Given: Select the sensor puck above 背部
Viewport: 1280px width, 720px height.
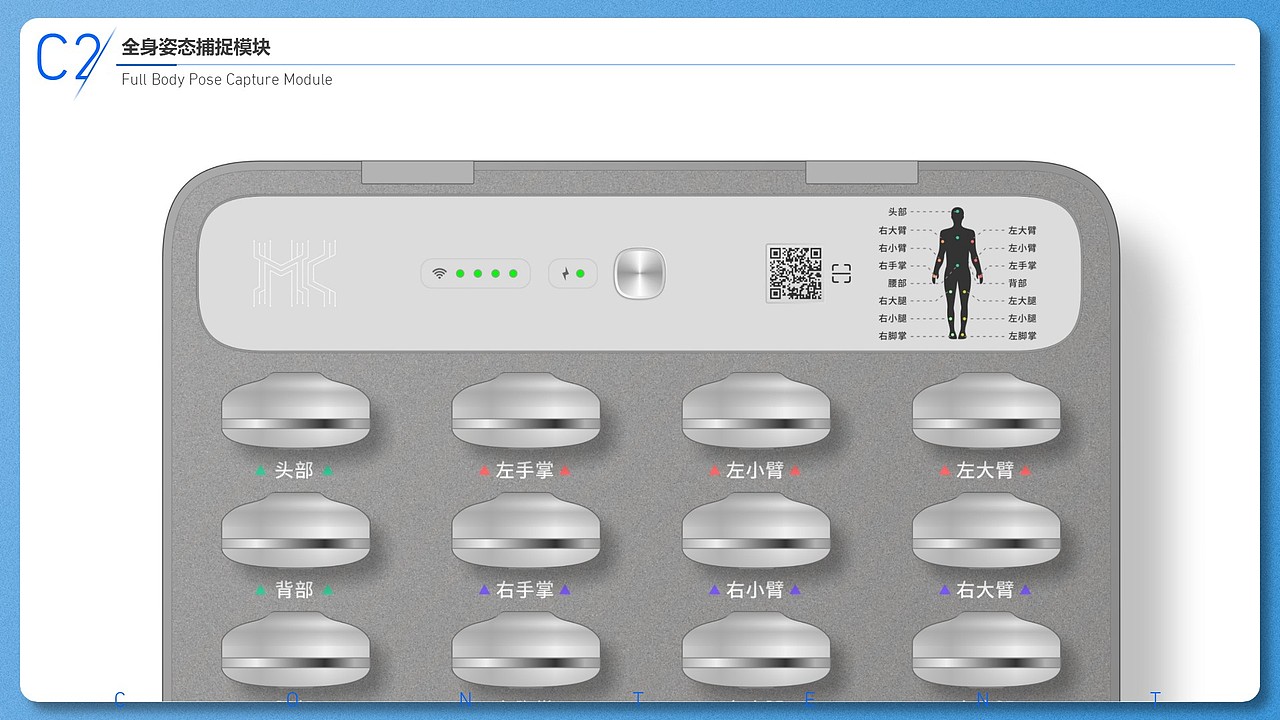Looking at the screenshot, I should tap(295, 530).
